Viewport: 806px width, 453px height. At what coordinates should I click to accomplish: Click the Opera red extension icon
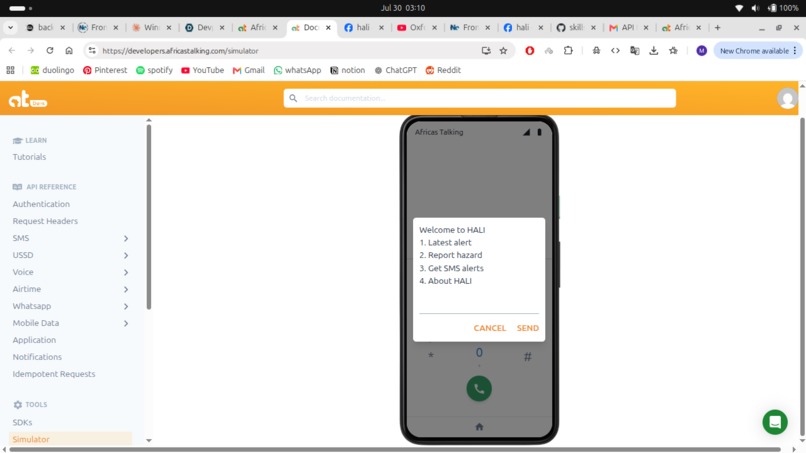pos(529,50)
